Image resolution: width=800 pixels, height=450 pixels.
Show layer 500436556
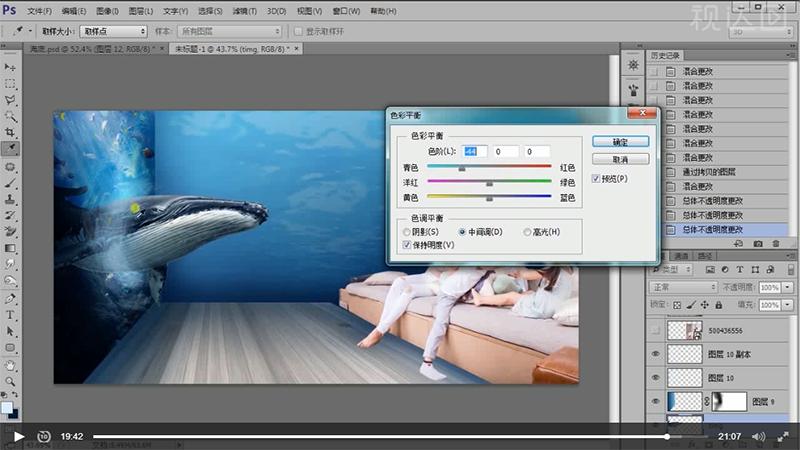(x=656, y=331)
